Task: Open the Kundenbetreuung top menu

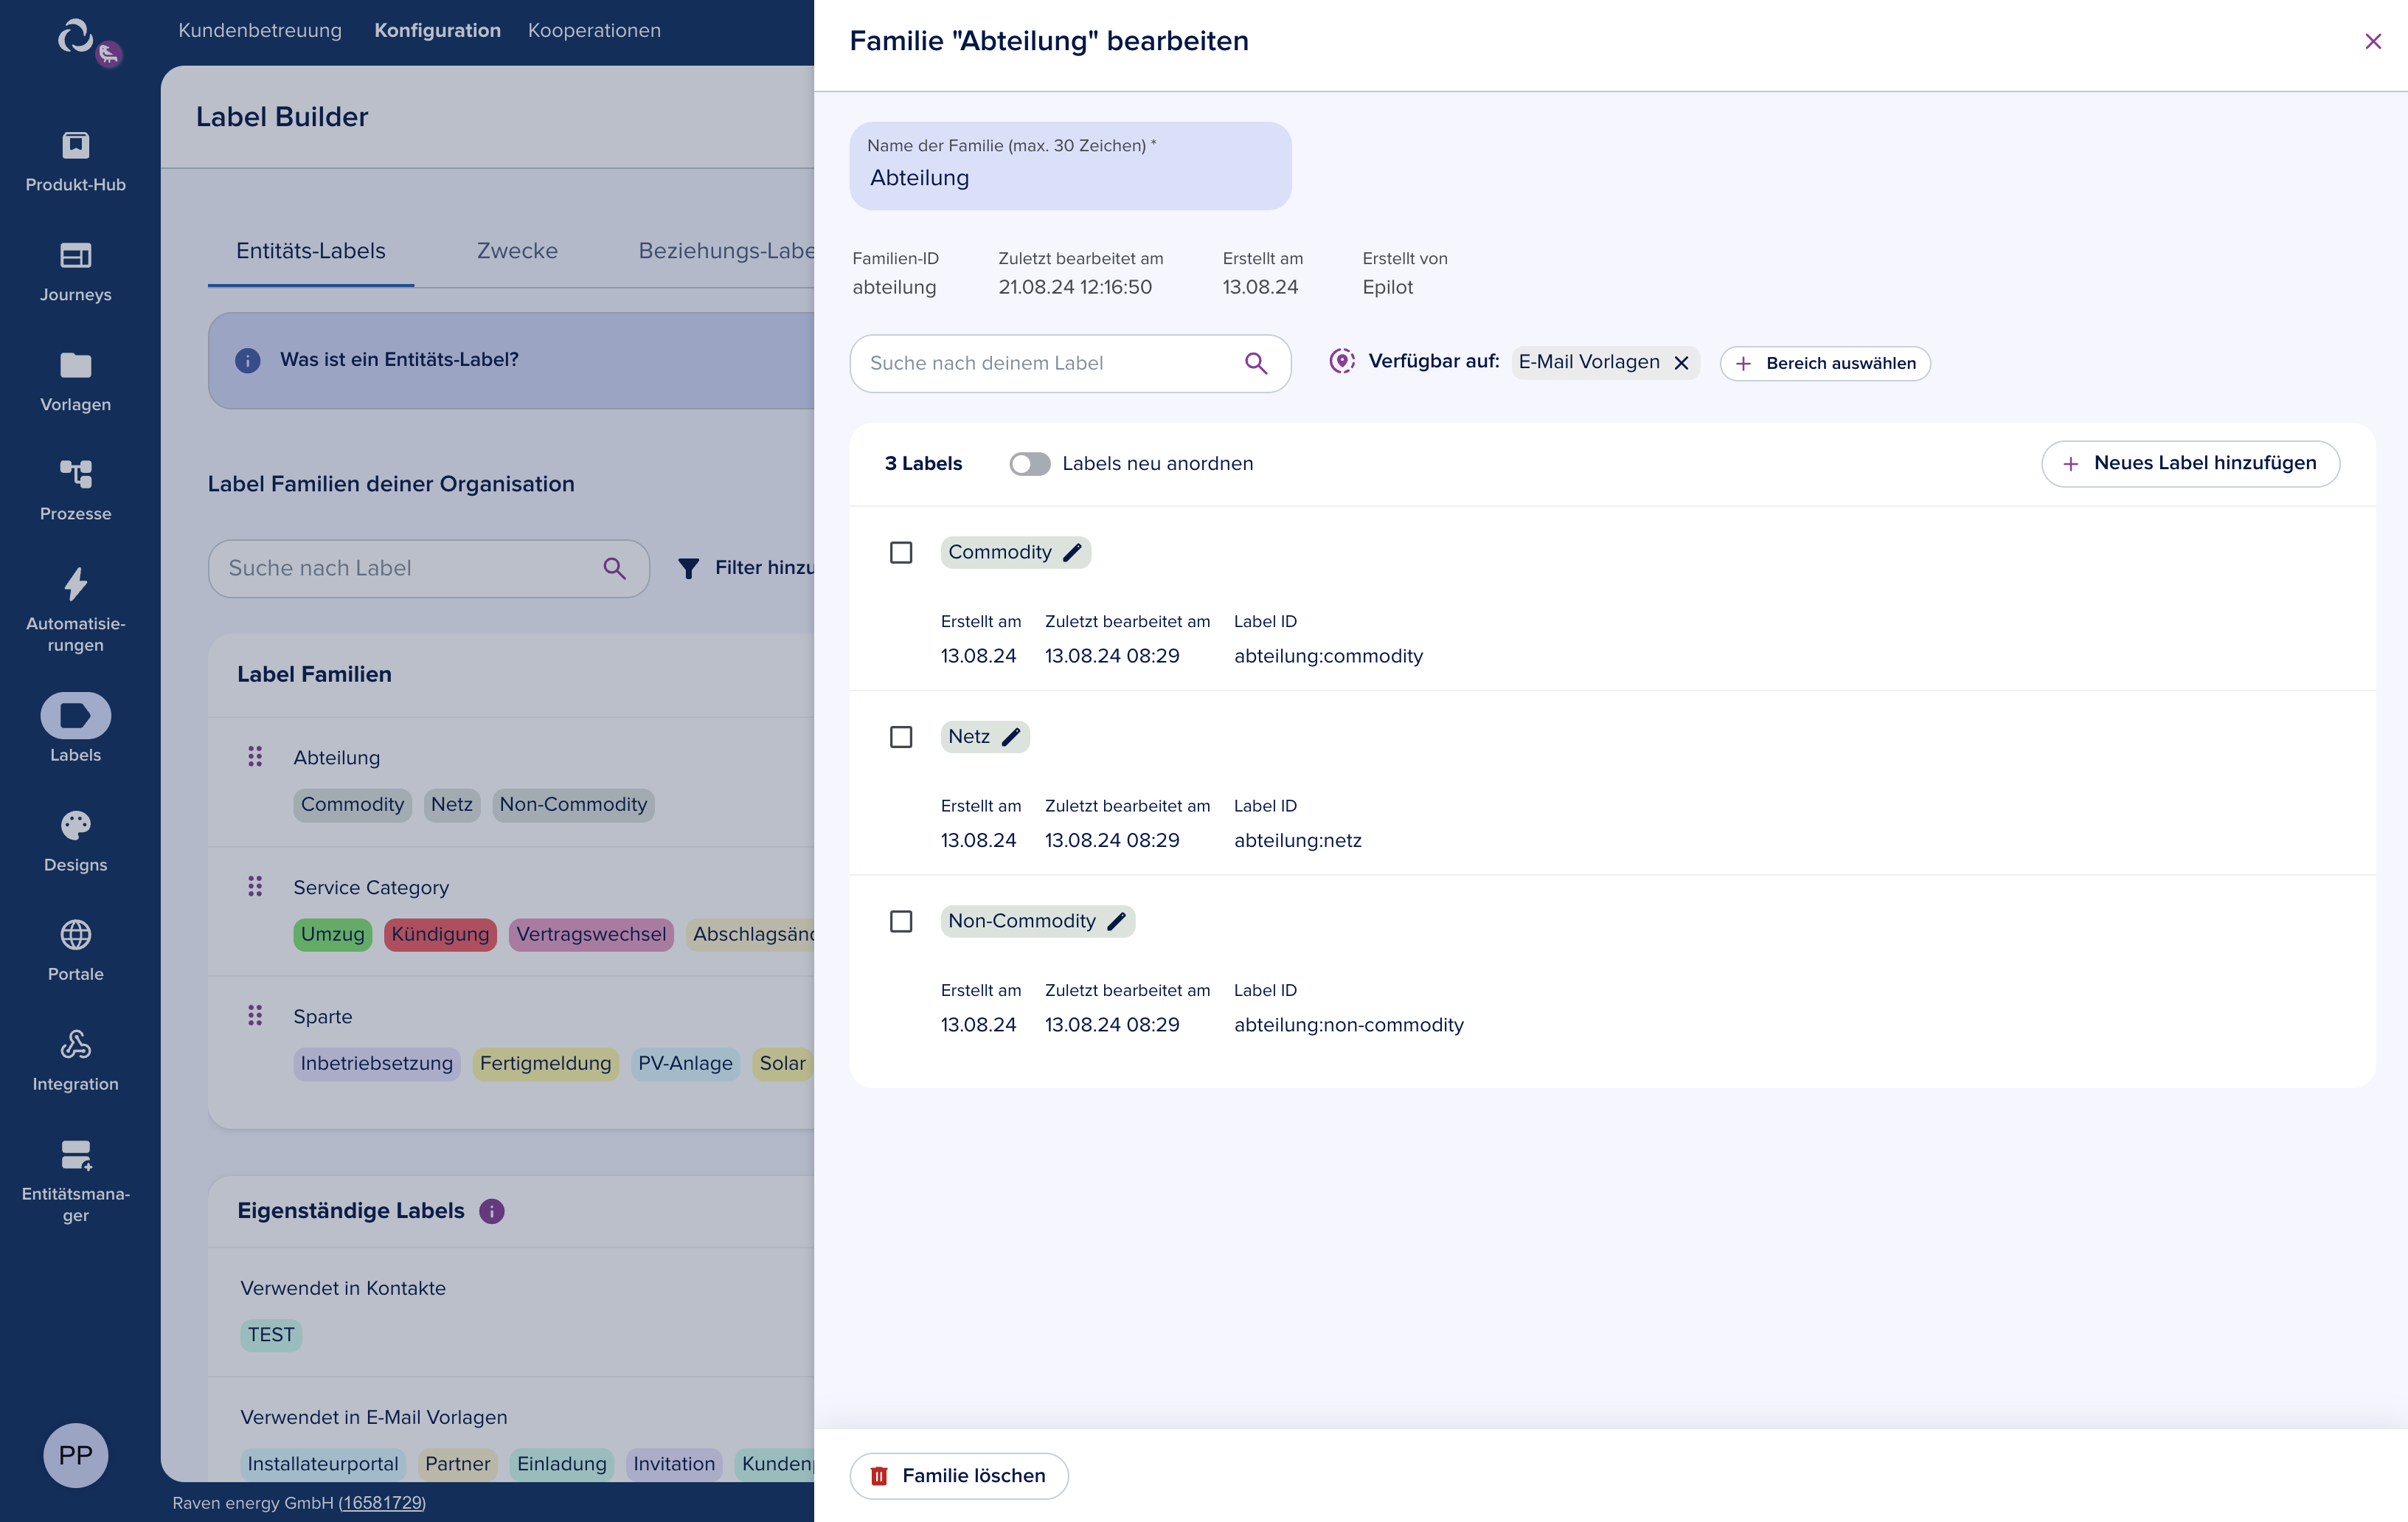Action: click(x=260, y=30)
